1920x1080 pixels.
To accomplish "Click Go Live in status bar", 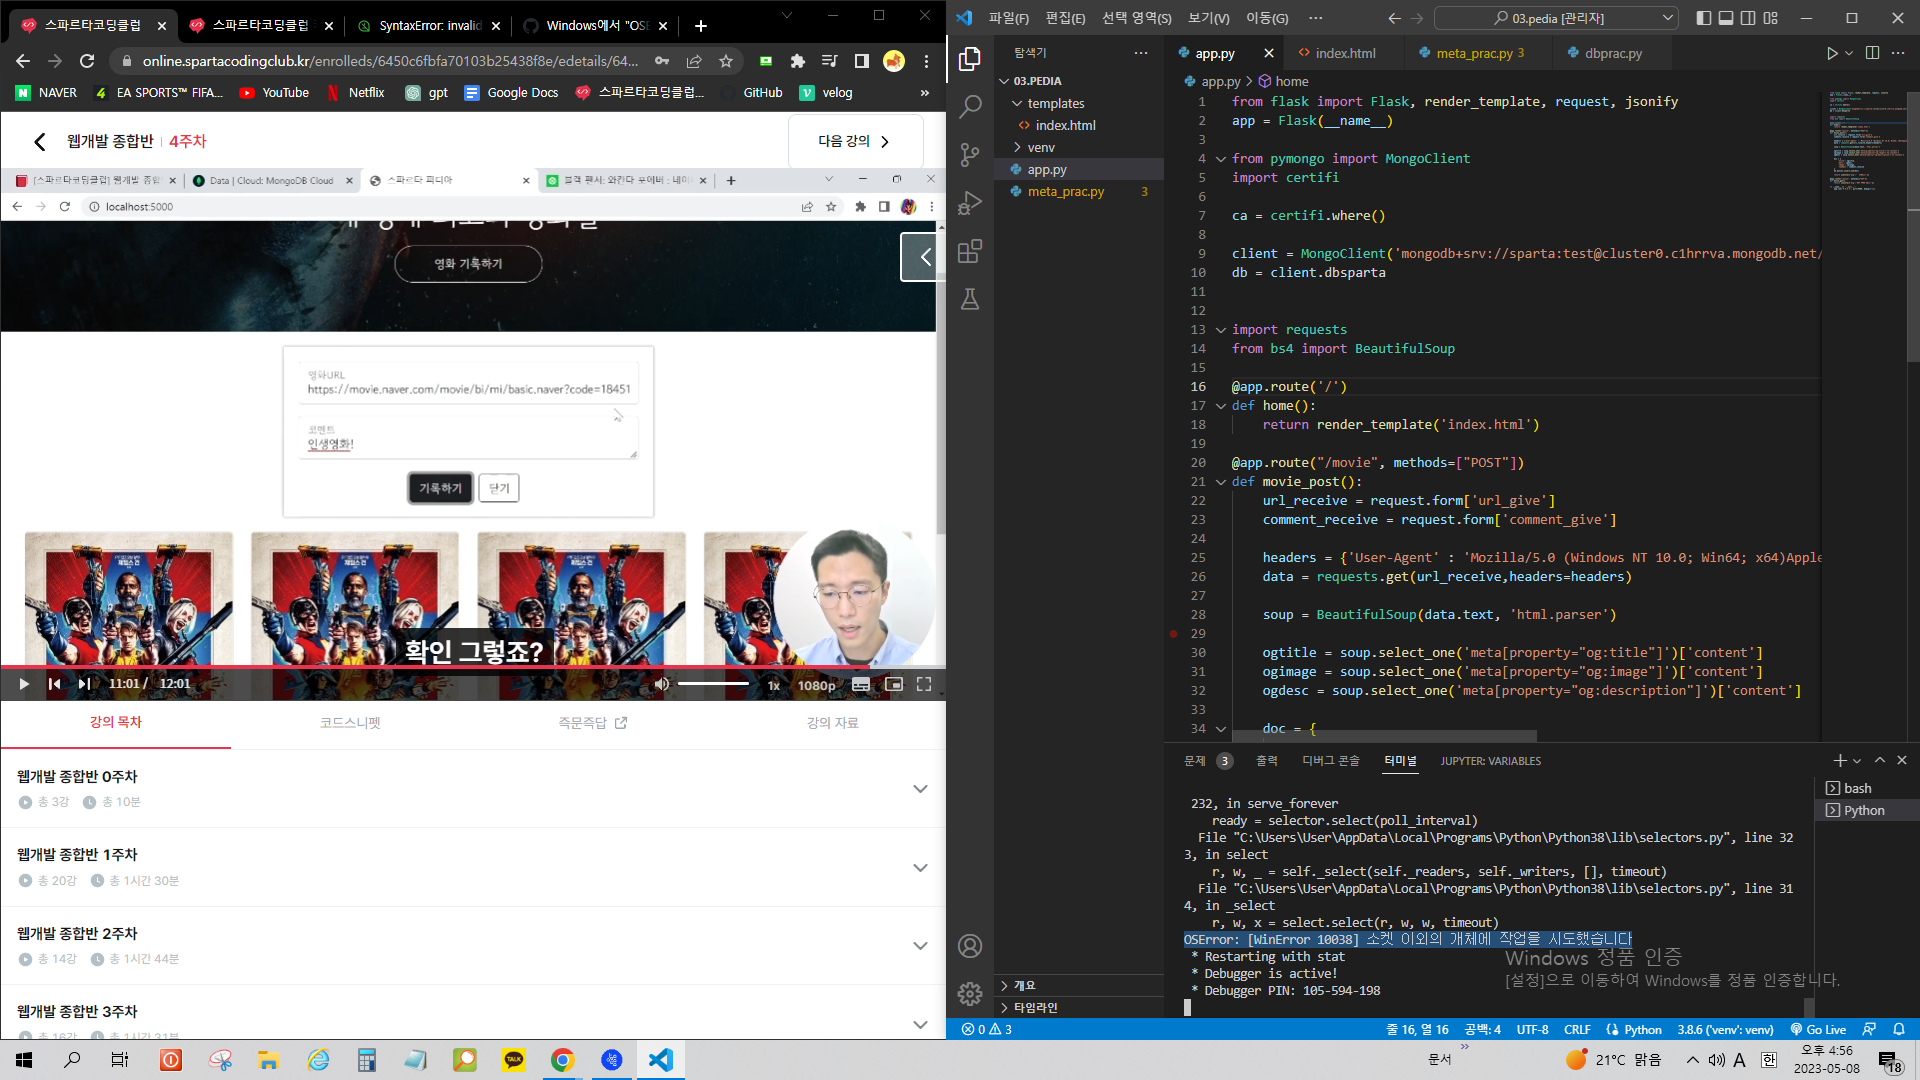I will [1819, 1029].
